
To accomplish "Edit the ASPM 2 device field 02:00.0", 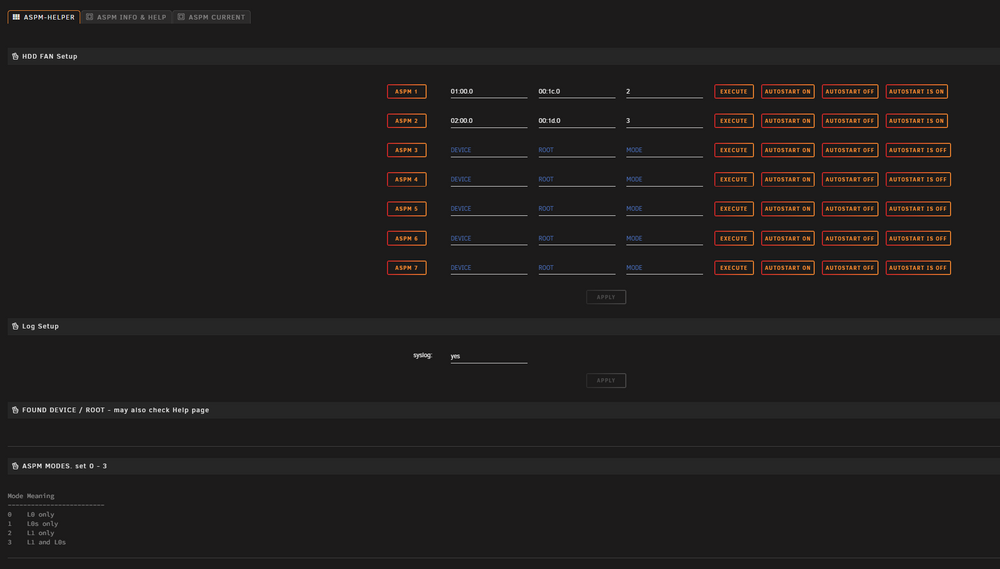I will pos(489,121).
